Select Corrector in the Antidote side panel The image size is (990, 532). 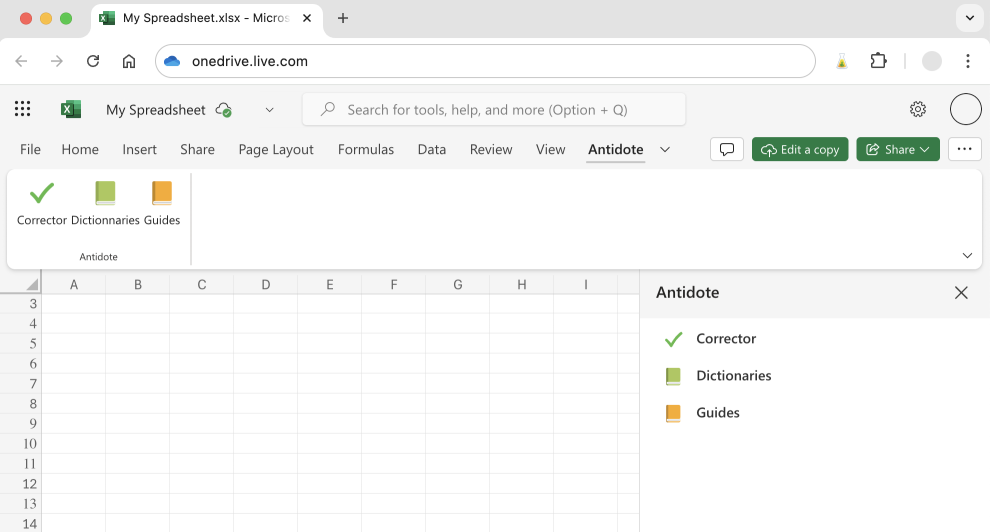(725, 339)
